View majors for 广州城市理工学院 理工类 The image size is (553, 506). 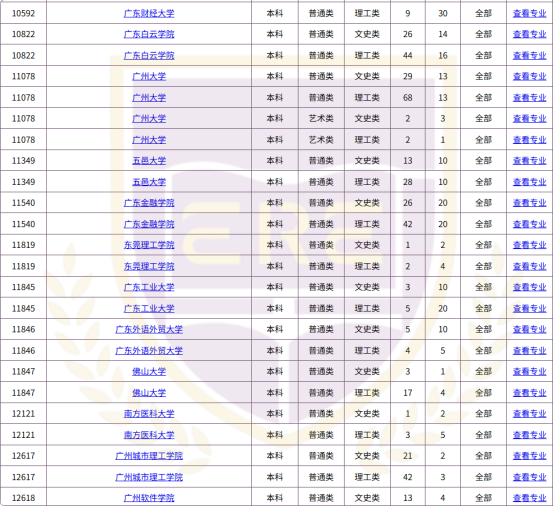[x=529, y=477]
